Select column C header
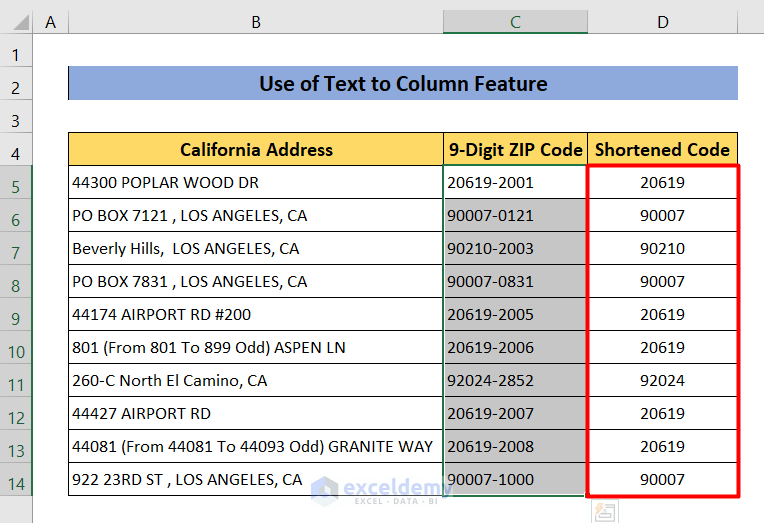 pos(515,22)
